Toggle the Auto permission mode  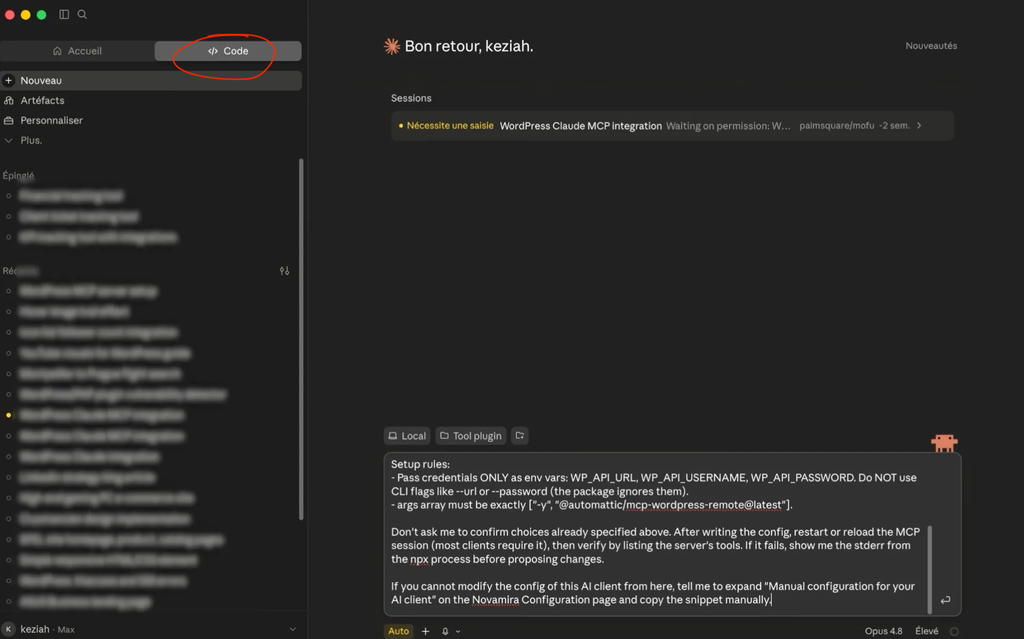398,631
